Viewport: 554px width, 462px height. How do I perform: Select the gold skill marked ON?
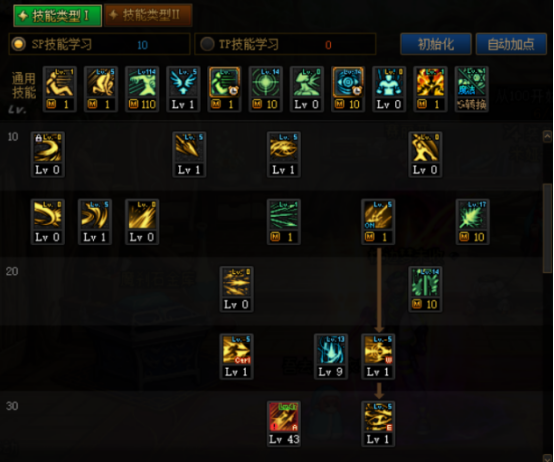378,222
